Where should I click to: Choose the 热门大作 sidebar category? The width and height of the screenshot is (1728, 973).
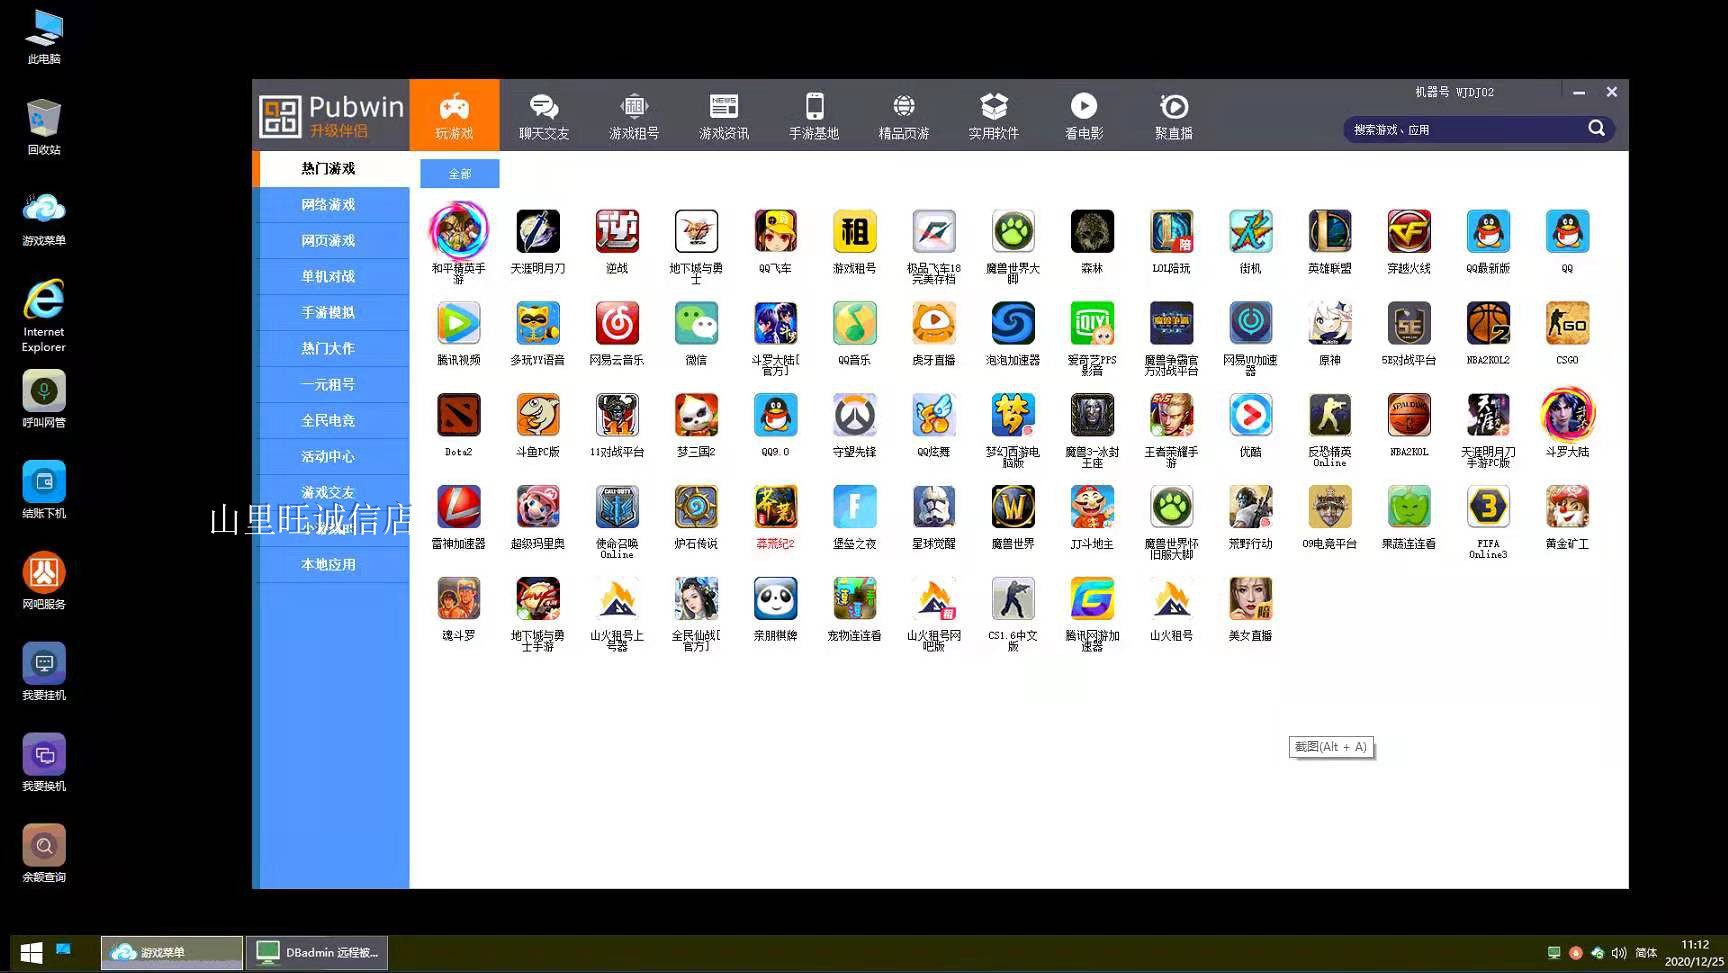coord(331,349)
